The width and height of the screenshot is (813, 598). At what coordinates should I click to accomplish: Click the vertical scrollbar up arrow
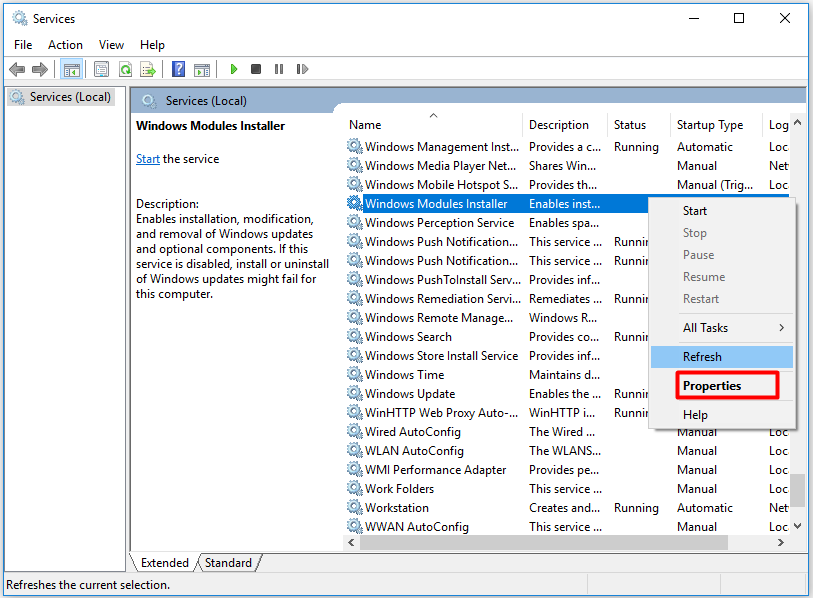pyautogui.click(x=797, y=122)
